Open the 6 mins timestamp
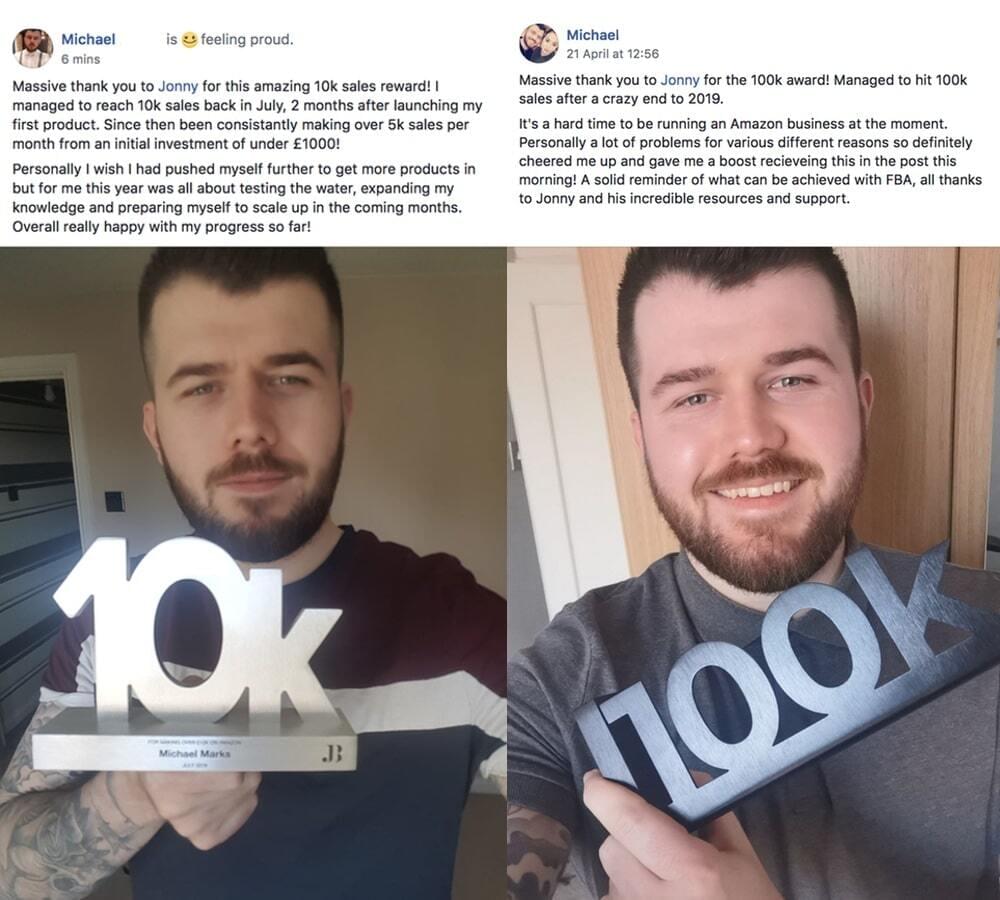The height and width of the screenshot is (900, 1000). tap(80, 59)
